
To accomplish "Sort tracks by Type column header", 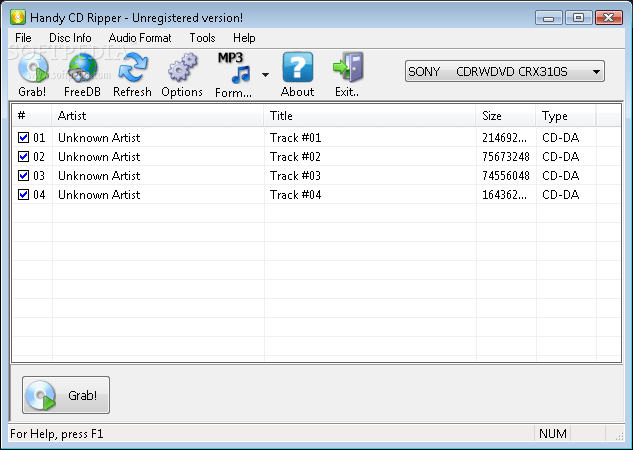I will [566, 116].
